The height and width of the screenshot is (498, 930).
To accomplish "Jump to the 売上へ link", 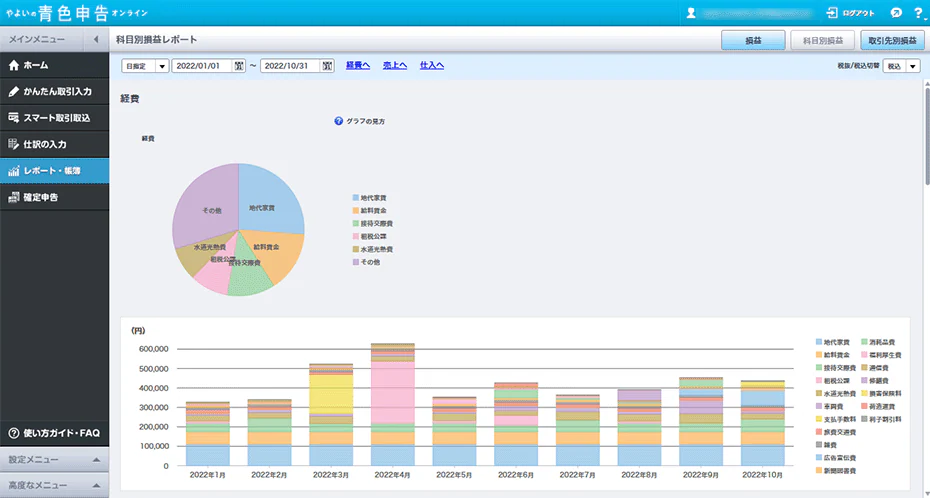I will click(x=394, y=66).
